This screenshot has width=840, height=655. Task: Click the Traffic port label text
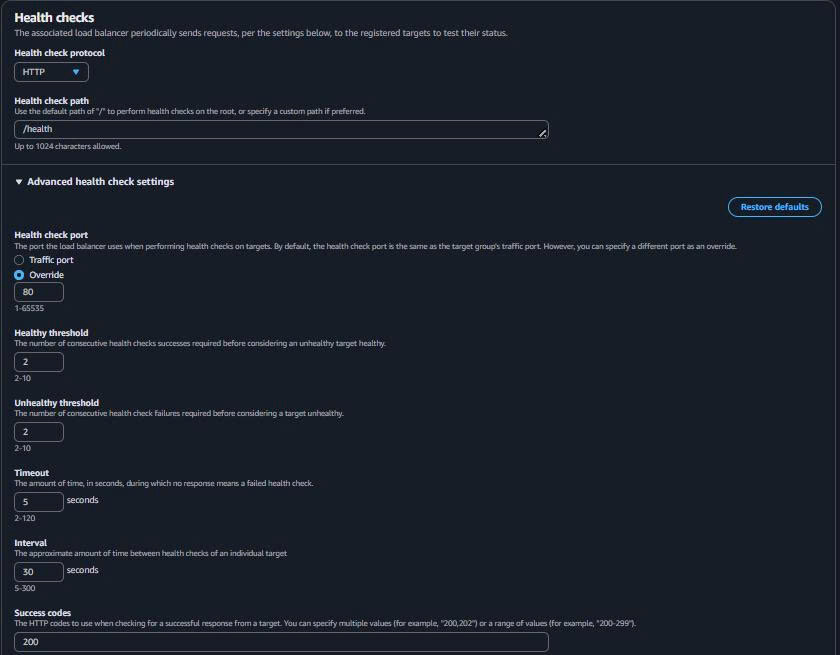pyautogui.click(x=51, y=260)
